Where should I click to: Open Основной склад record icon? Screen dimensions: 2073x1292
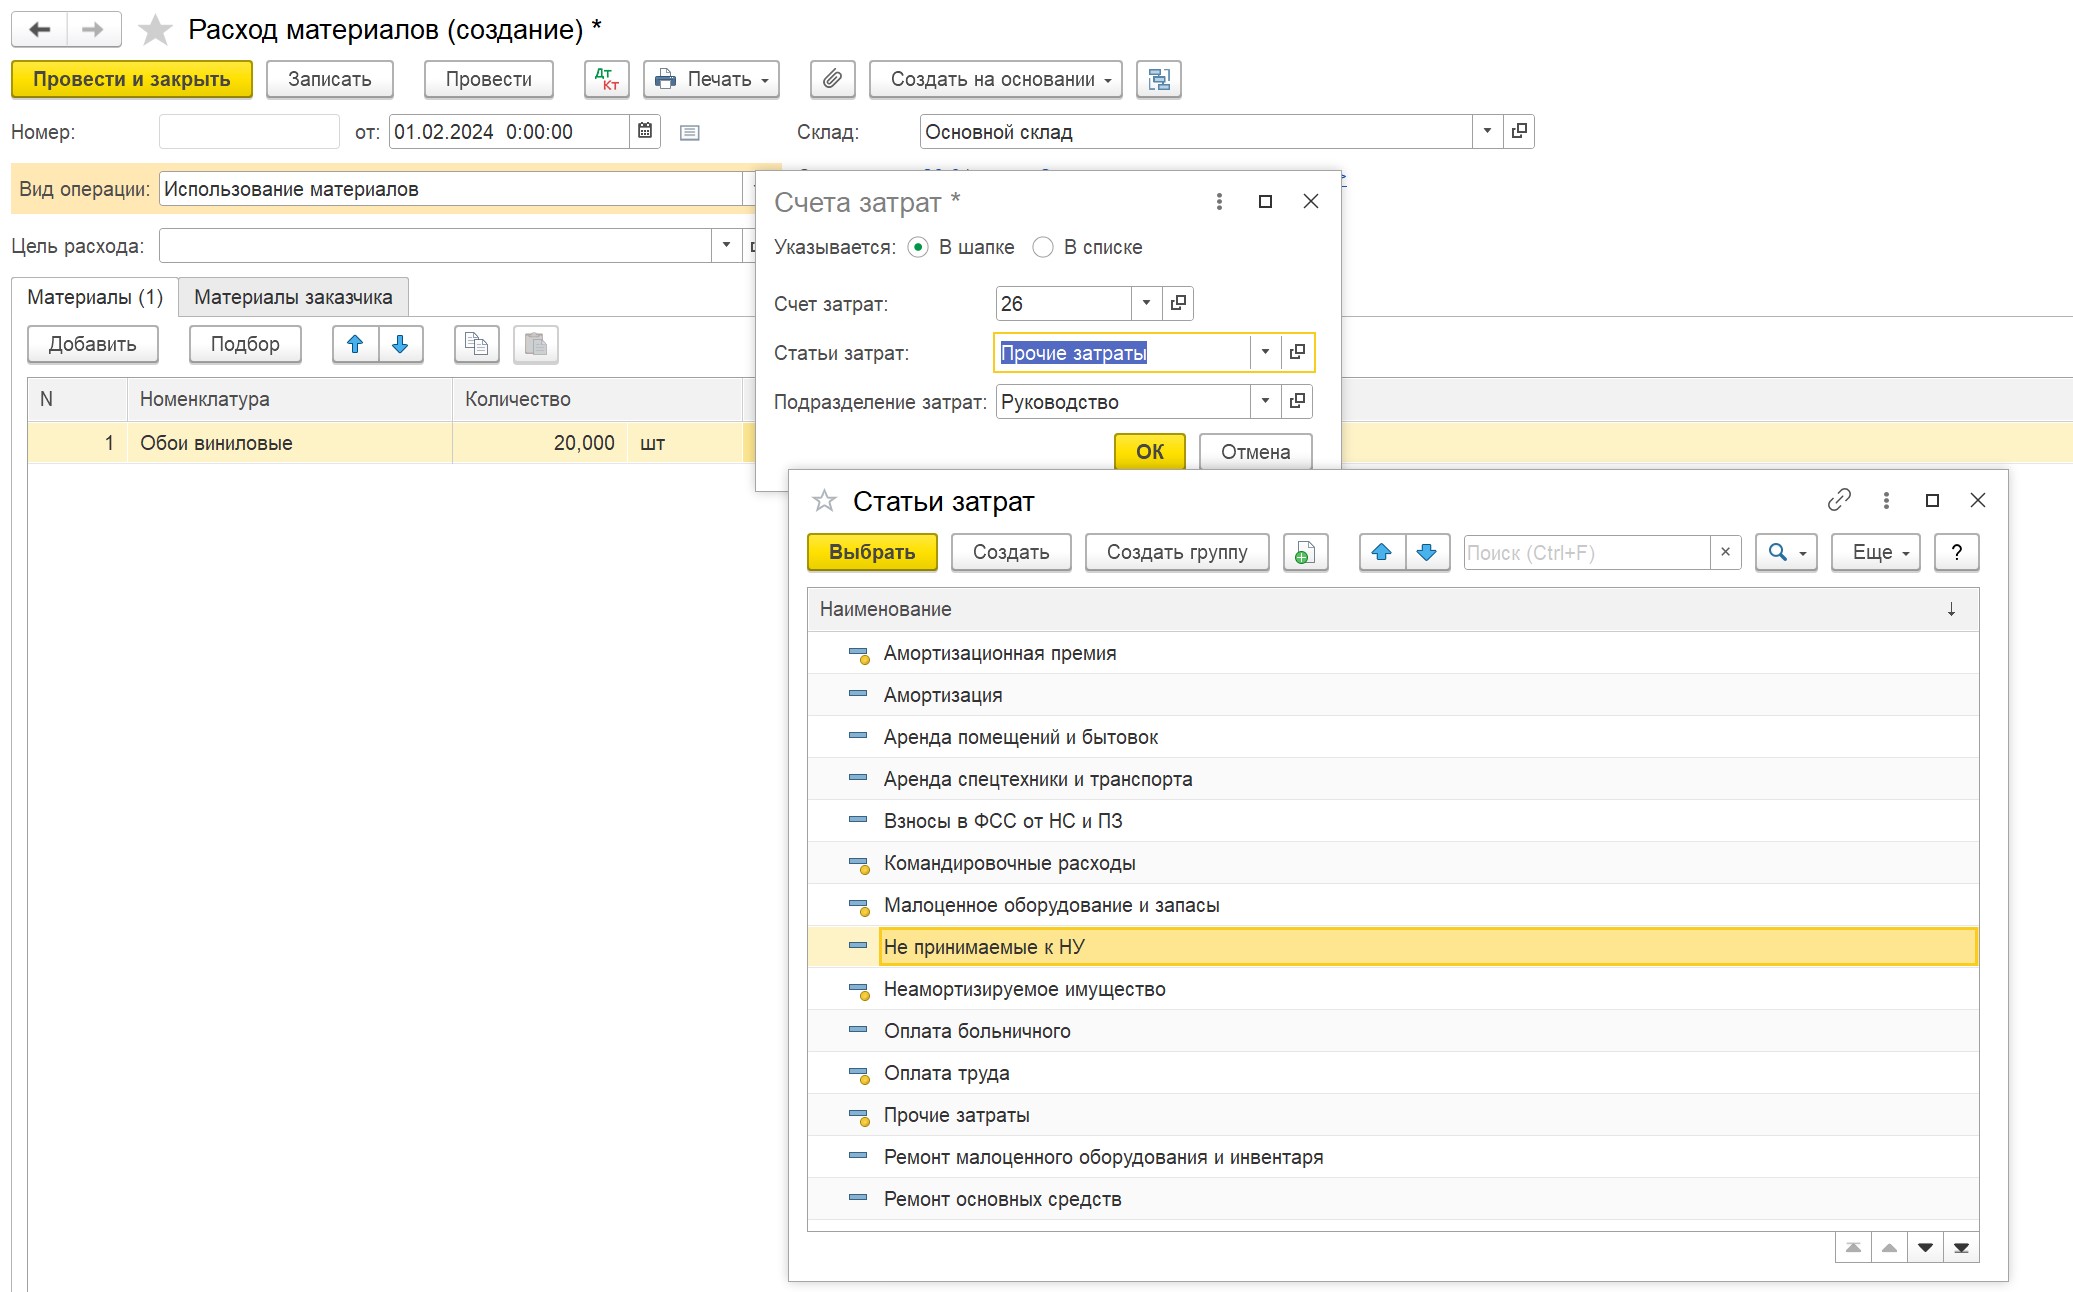point(1519,131)
